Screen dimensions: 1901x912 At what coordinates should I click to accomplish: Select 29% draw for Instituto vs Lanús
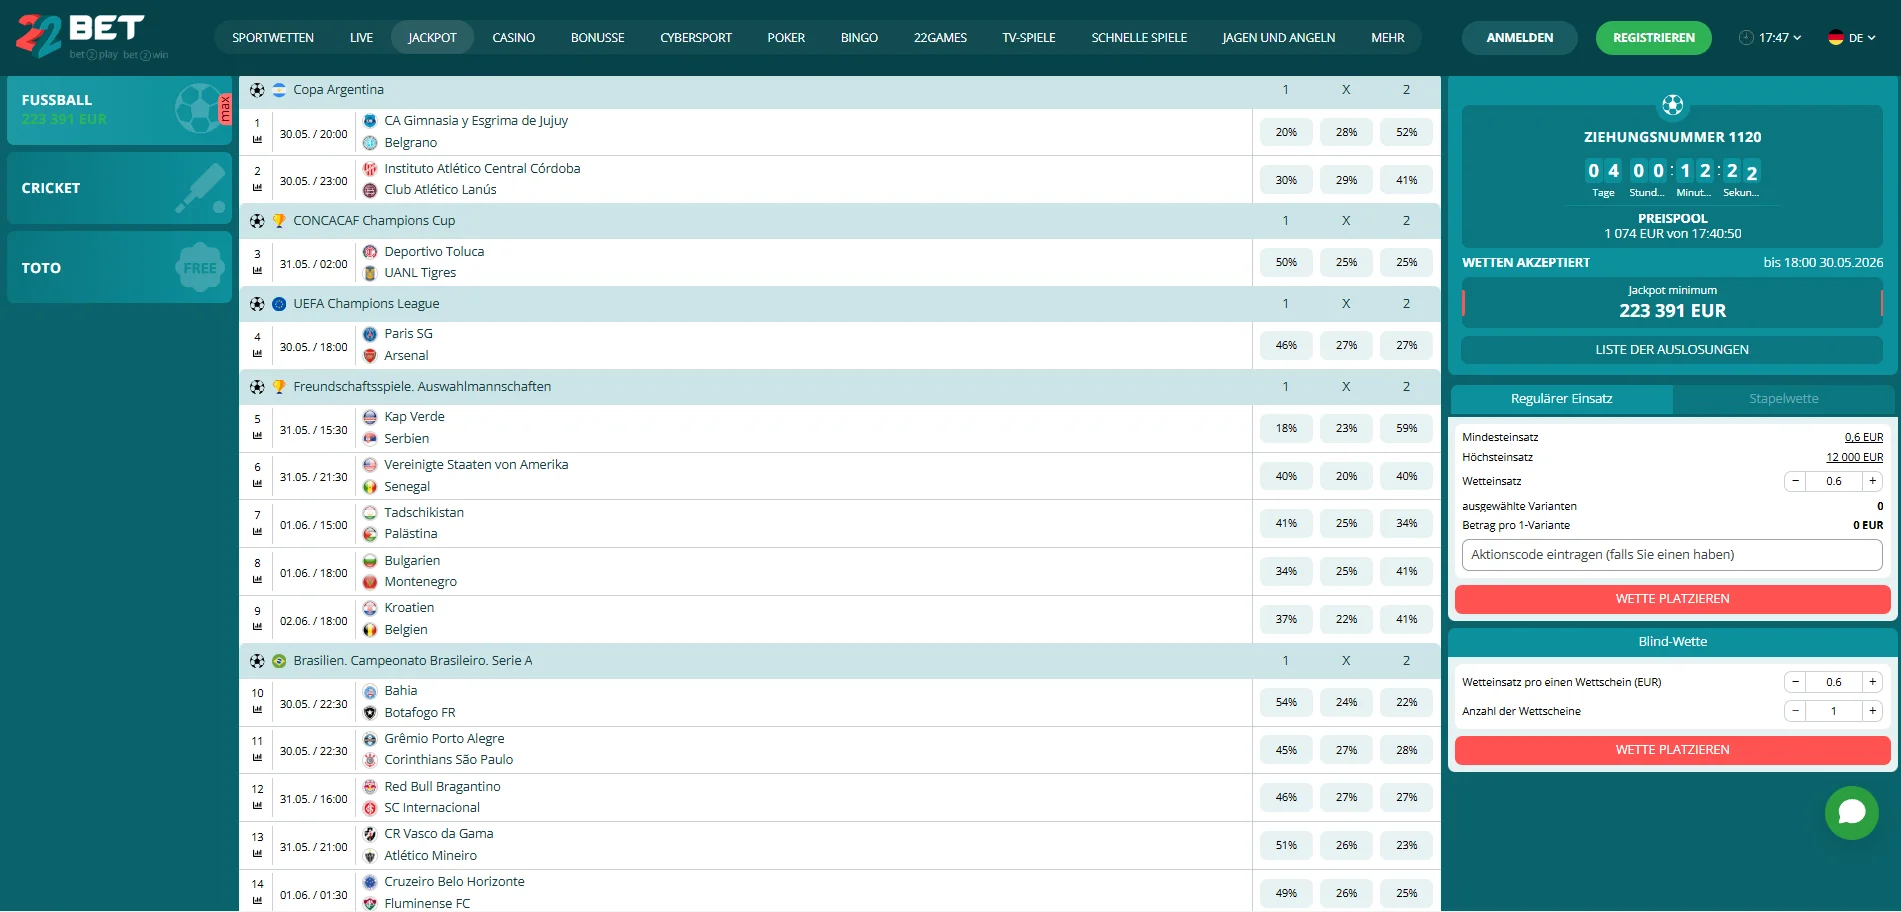point(1346,180)
